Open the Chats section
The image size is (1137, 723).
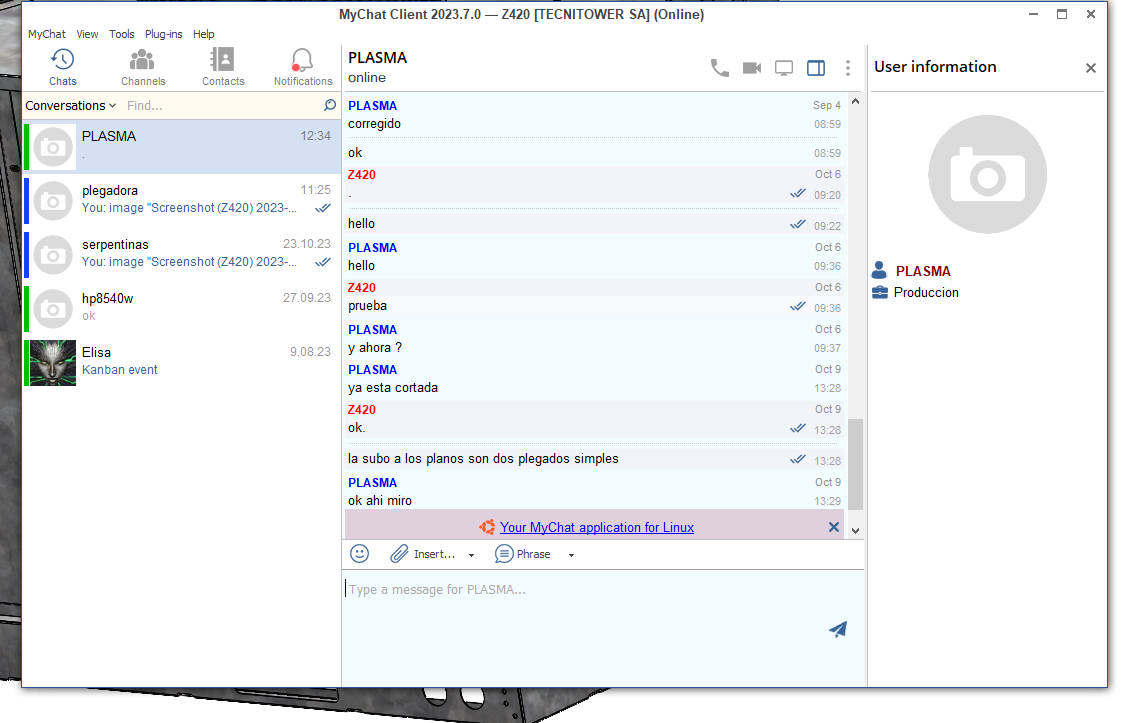(x=62, y=67)
